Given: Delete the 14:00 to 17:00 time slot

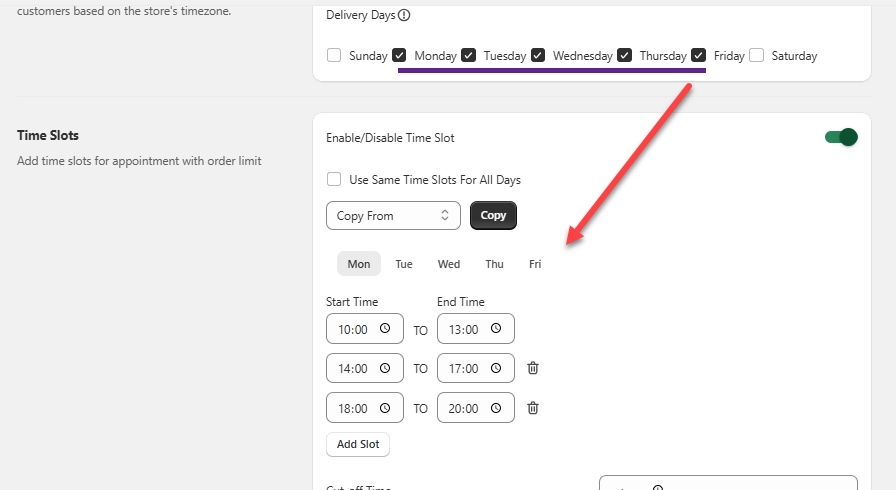Looking at the screenshot, I should click(533, 368).
